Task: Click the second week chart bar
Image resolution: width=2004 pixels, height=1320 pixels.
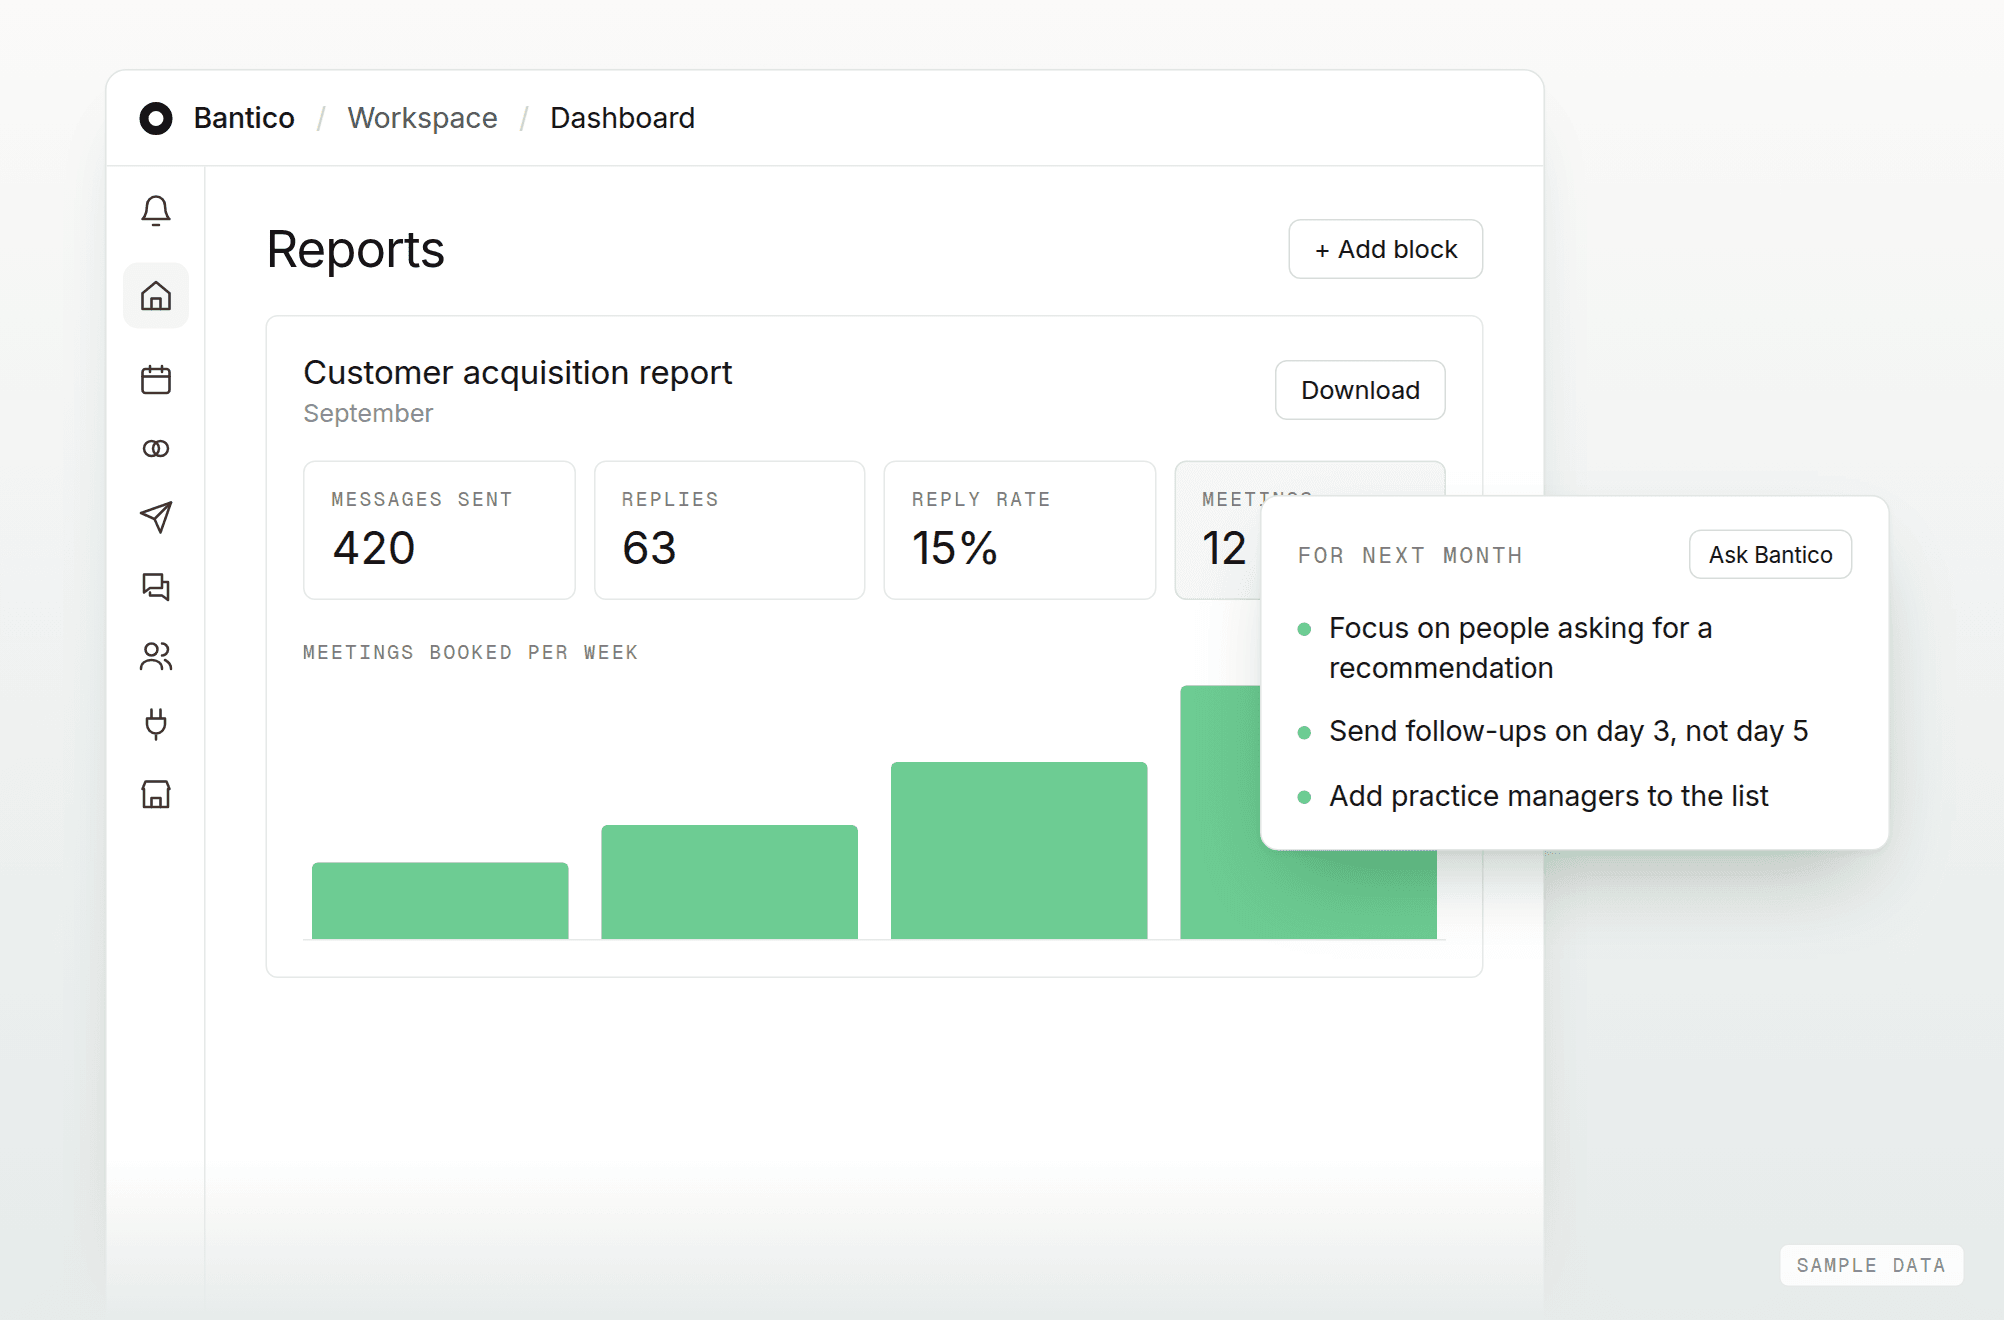Action: [x=729, y=881]
